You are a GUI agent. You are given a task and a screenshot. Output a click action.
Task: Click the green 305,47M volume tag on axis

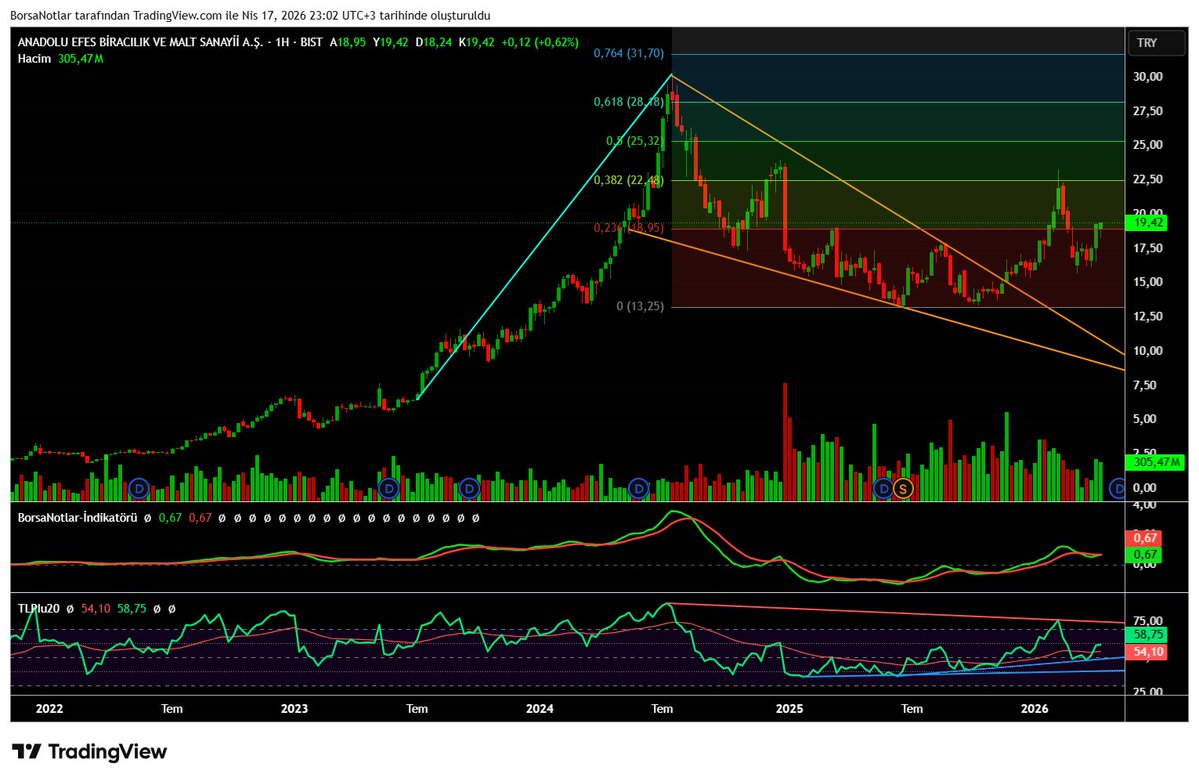pyautogui.click(x=1154, y=462)
